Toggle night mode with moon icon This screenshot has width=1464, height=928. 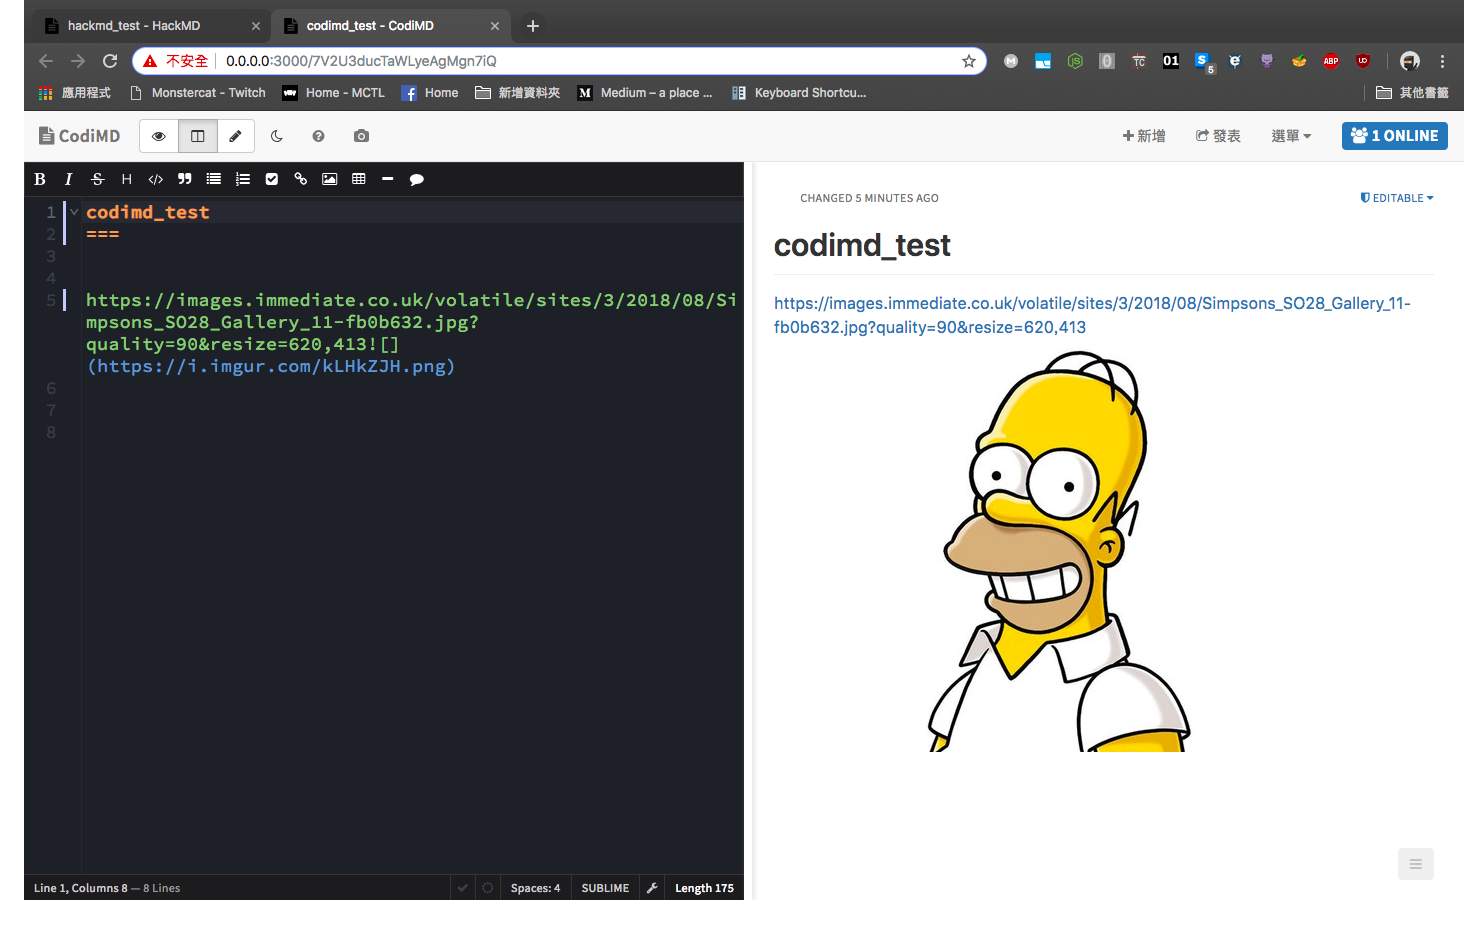[x=277, y=136]
